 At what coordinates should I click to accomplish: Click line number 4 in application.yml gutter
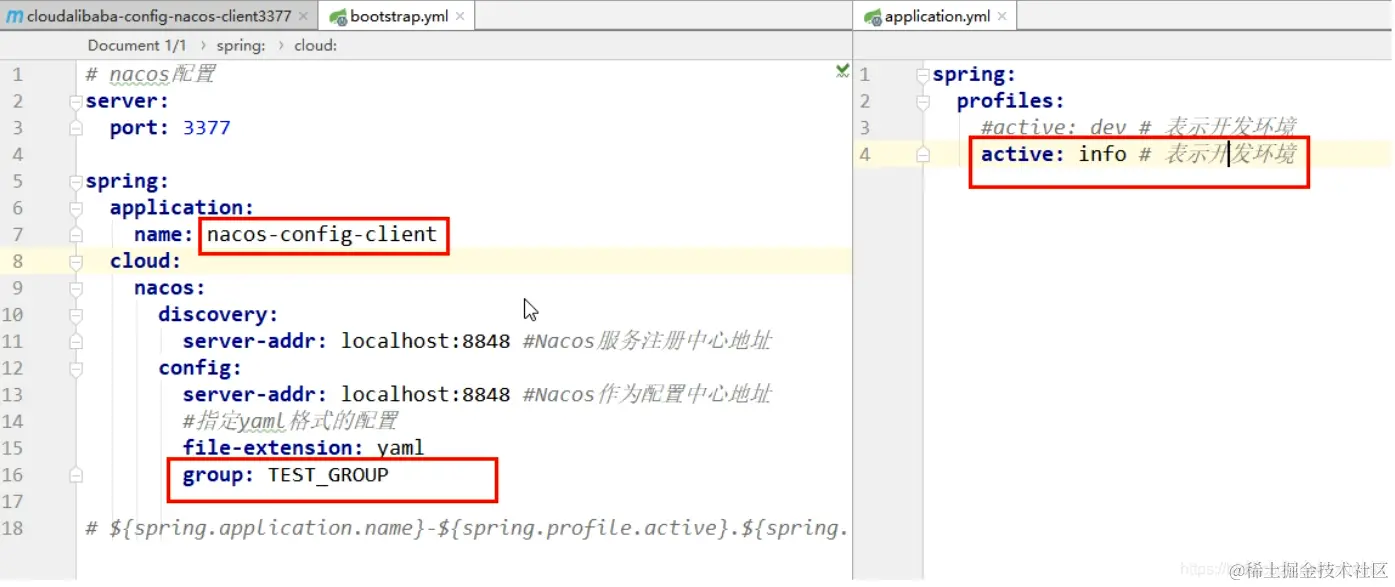(x=865, y=154)
